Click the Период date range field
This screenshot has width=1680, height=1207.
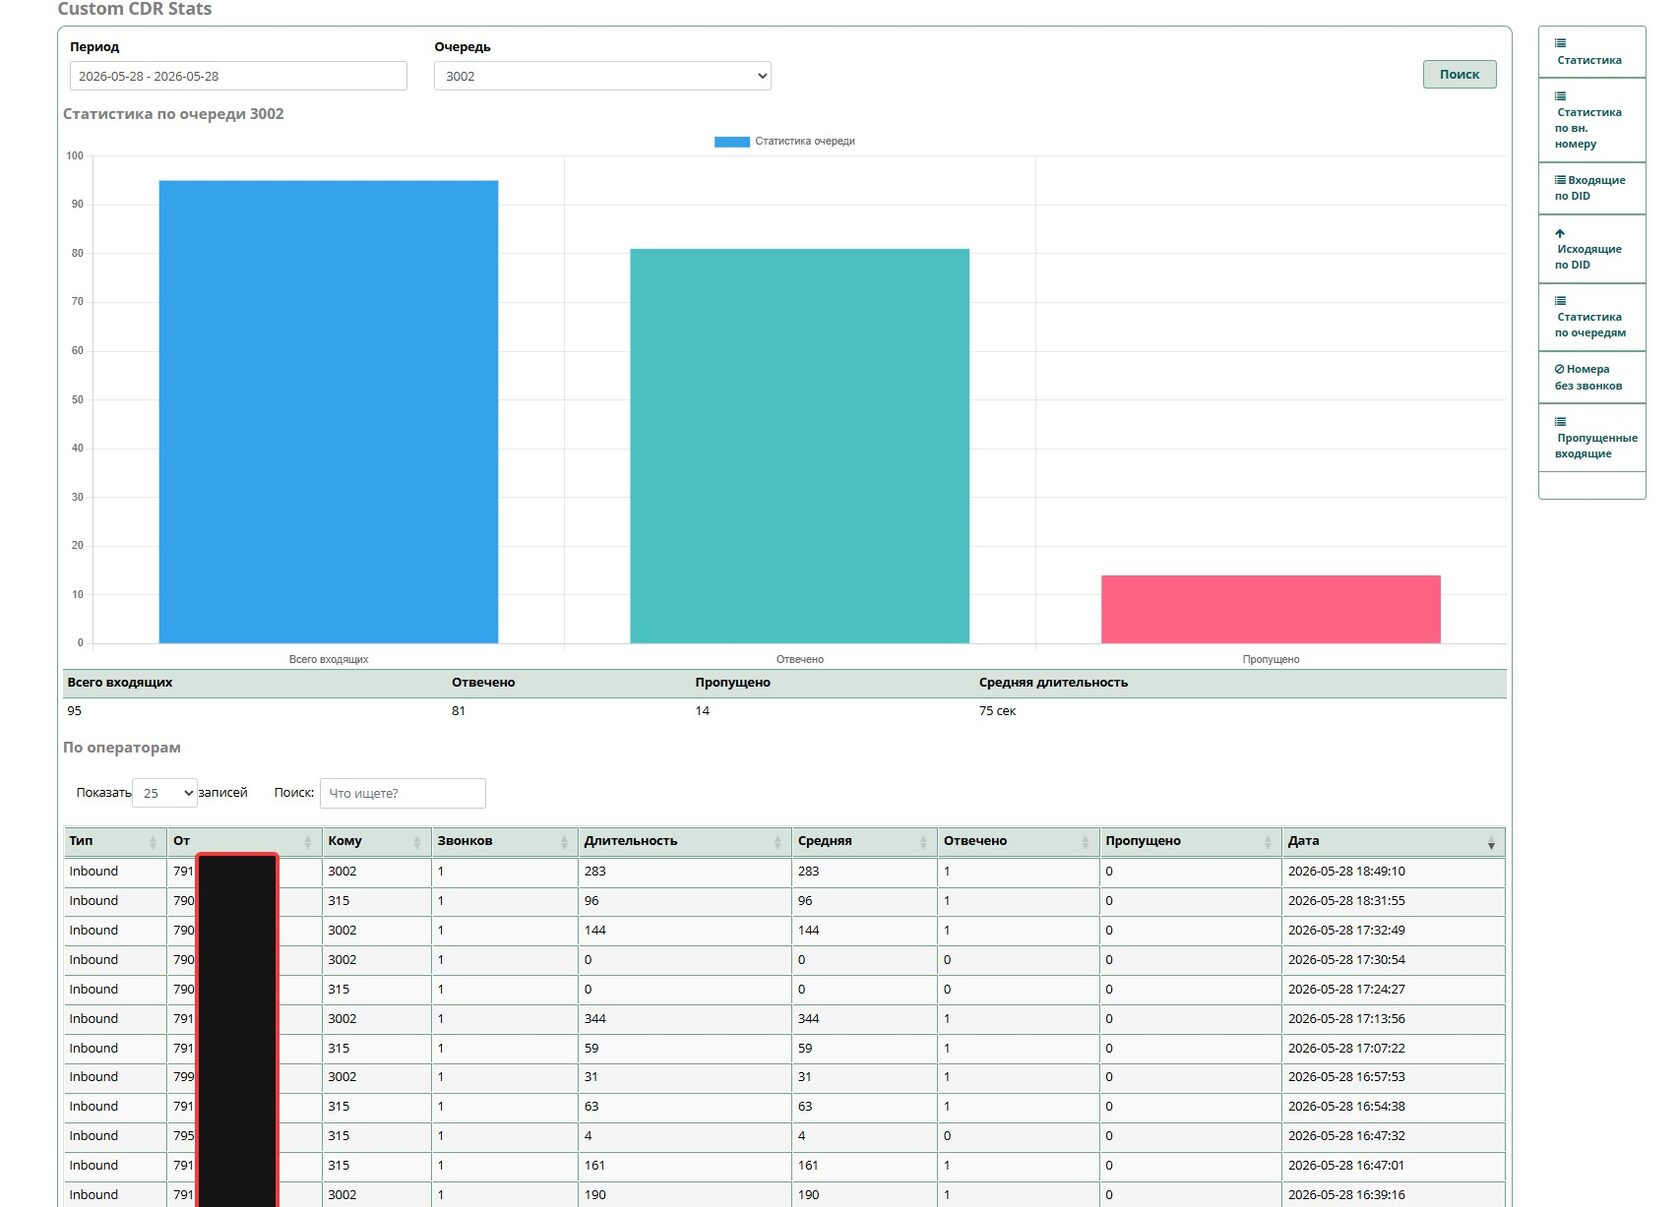(238, 76)
